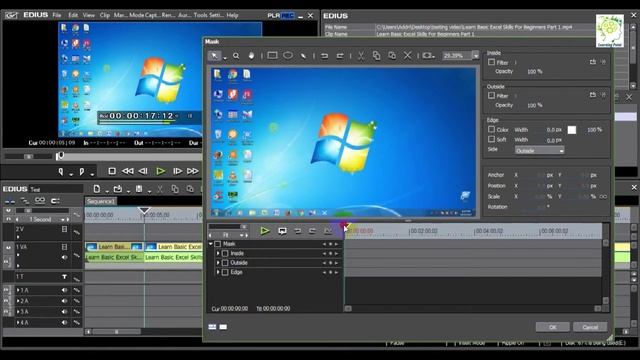
Task: Click the paste icon in Mask toolbar
Action: click(392, 56)
